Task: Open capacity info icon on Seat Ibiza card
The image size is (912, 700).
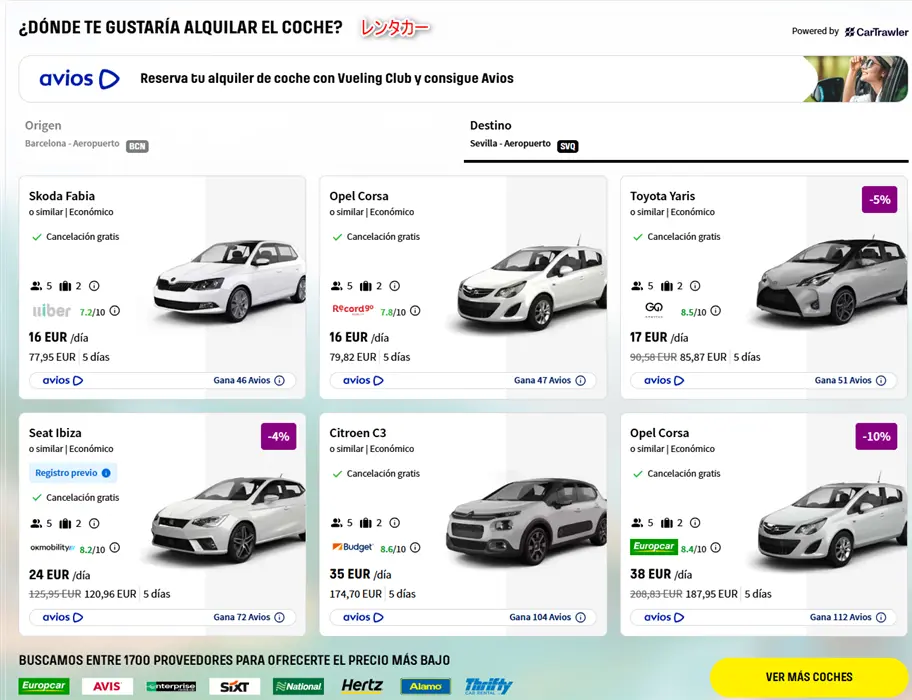Action: click(x=94, y=523)
